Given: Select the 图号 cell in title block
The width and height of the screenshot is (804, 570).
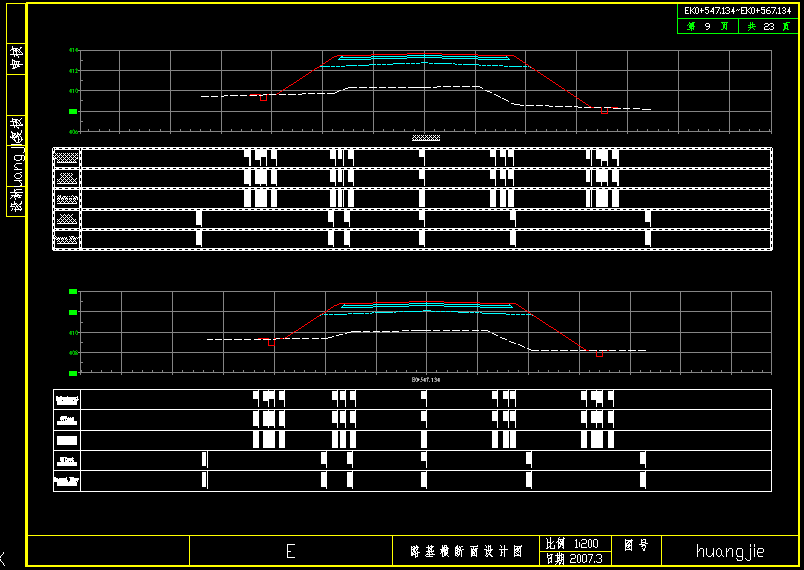Looking at the screenshot, I should [x=636, y=546].
